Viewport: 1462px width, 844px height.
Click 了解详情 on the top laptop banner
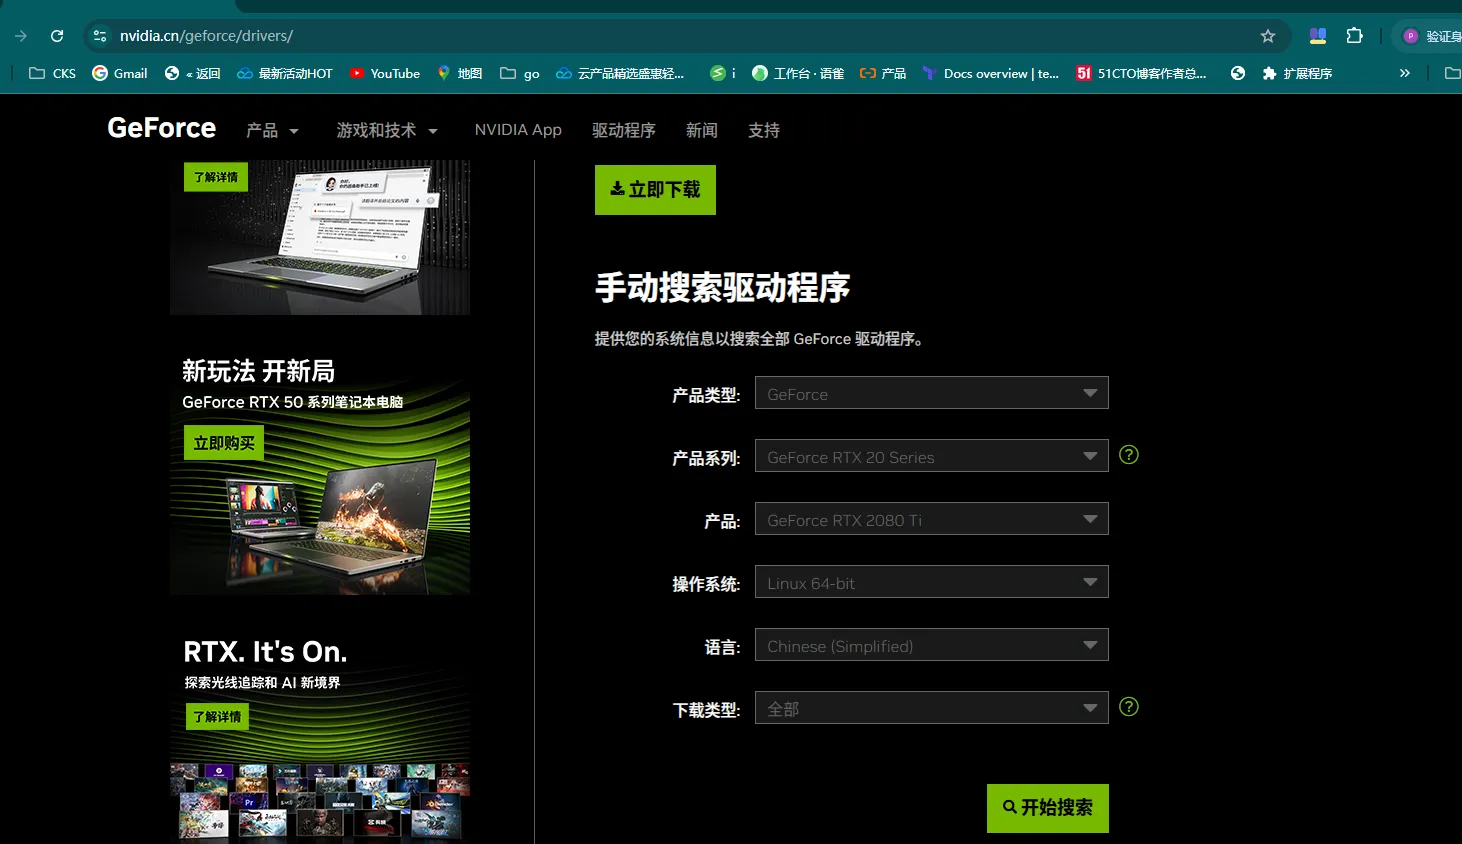click(216, 177)
